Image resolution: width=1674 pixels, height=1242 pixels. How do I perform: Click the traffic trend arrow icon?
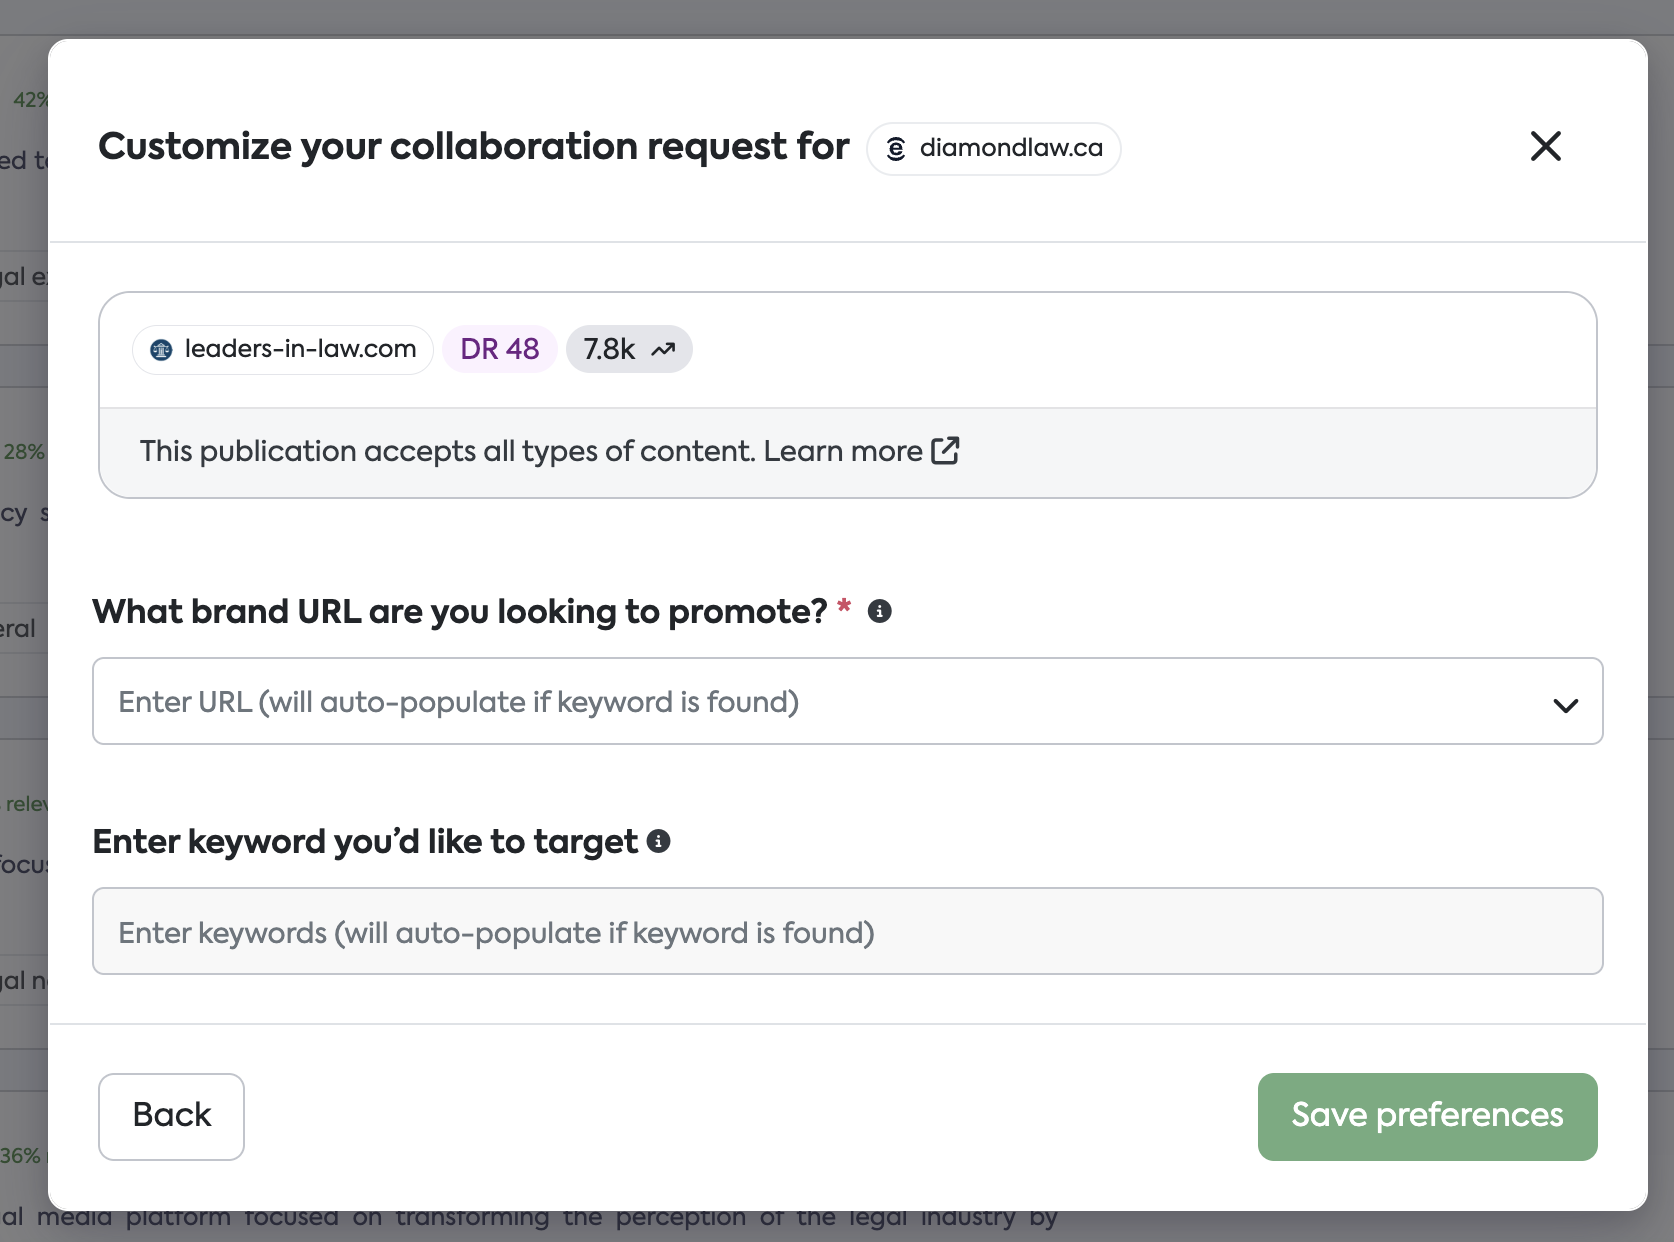click(x=664, y=350)
